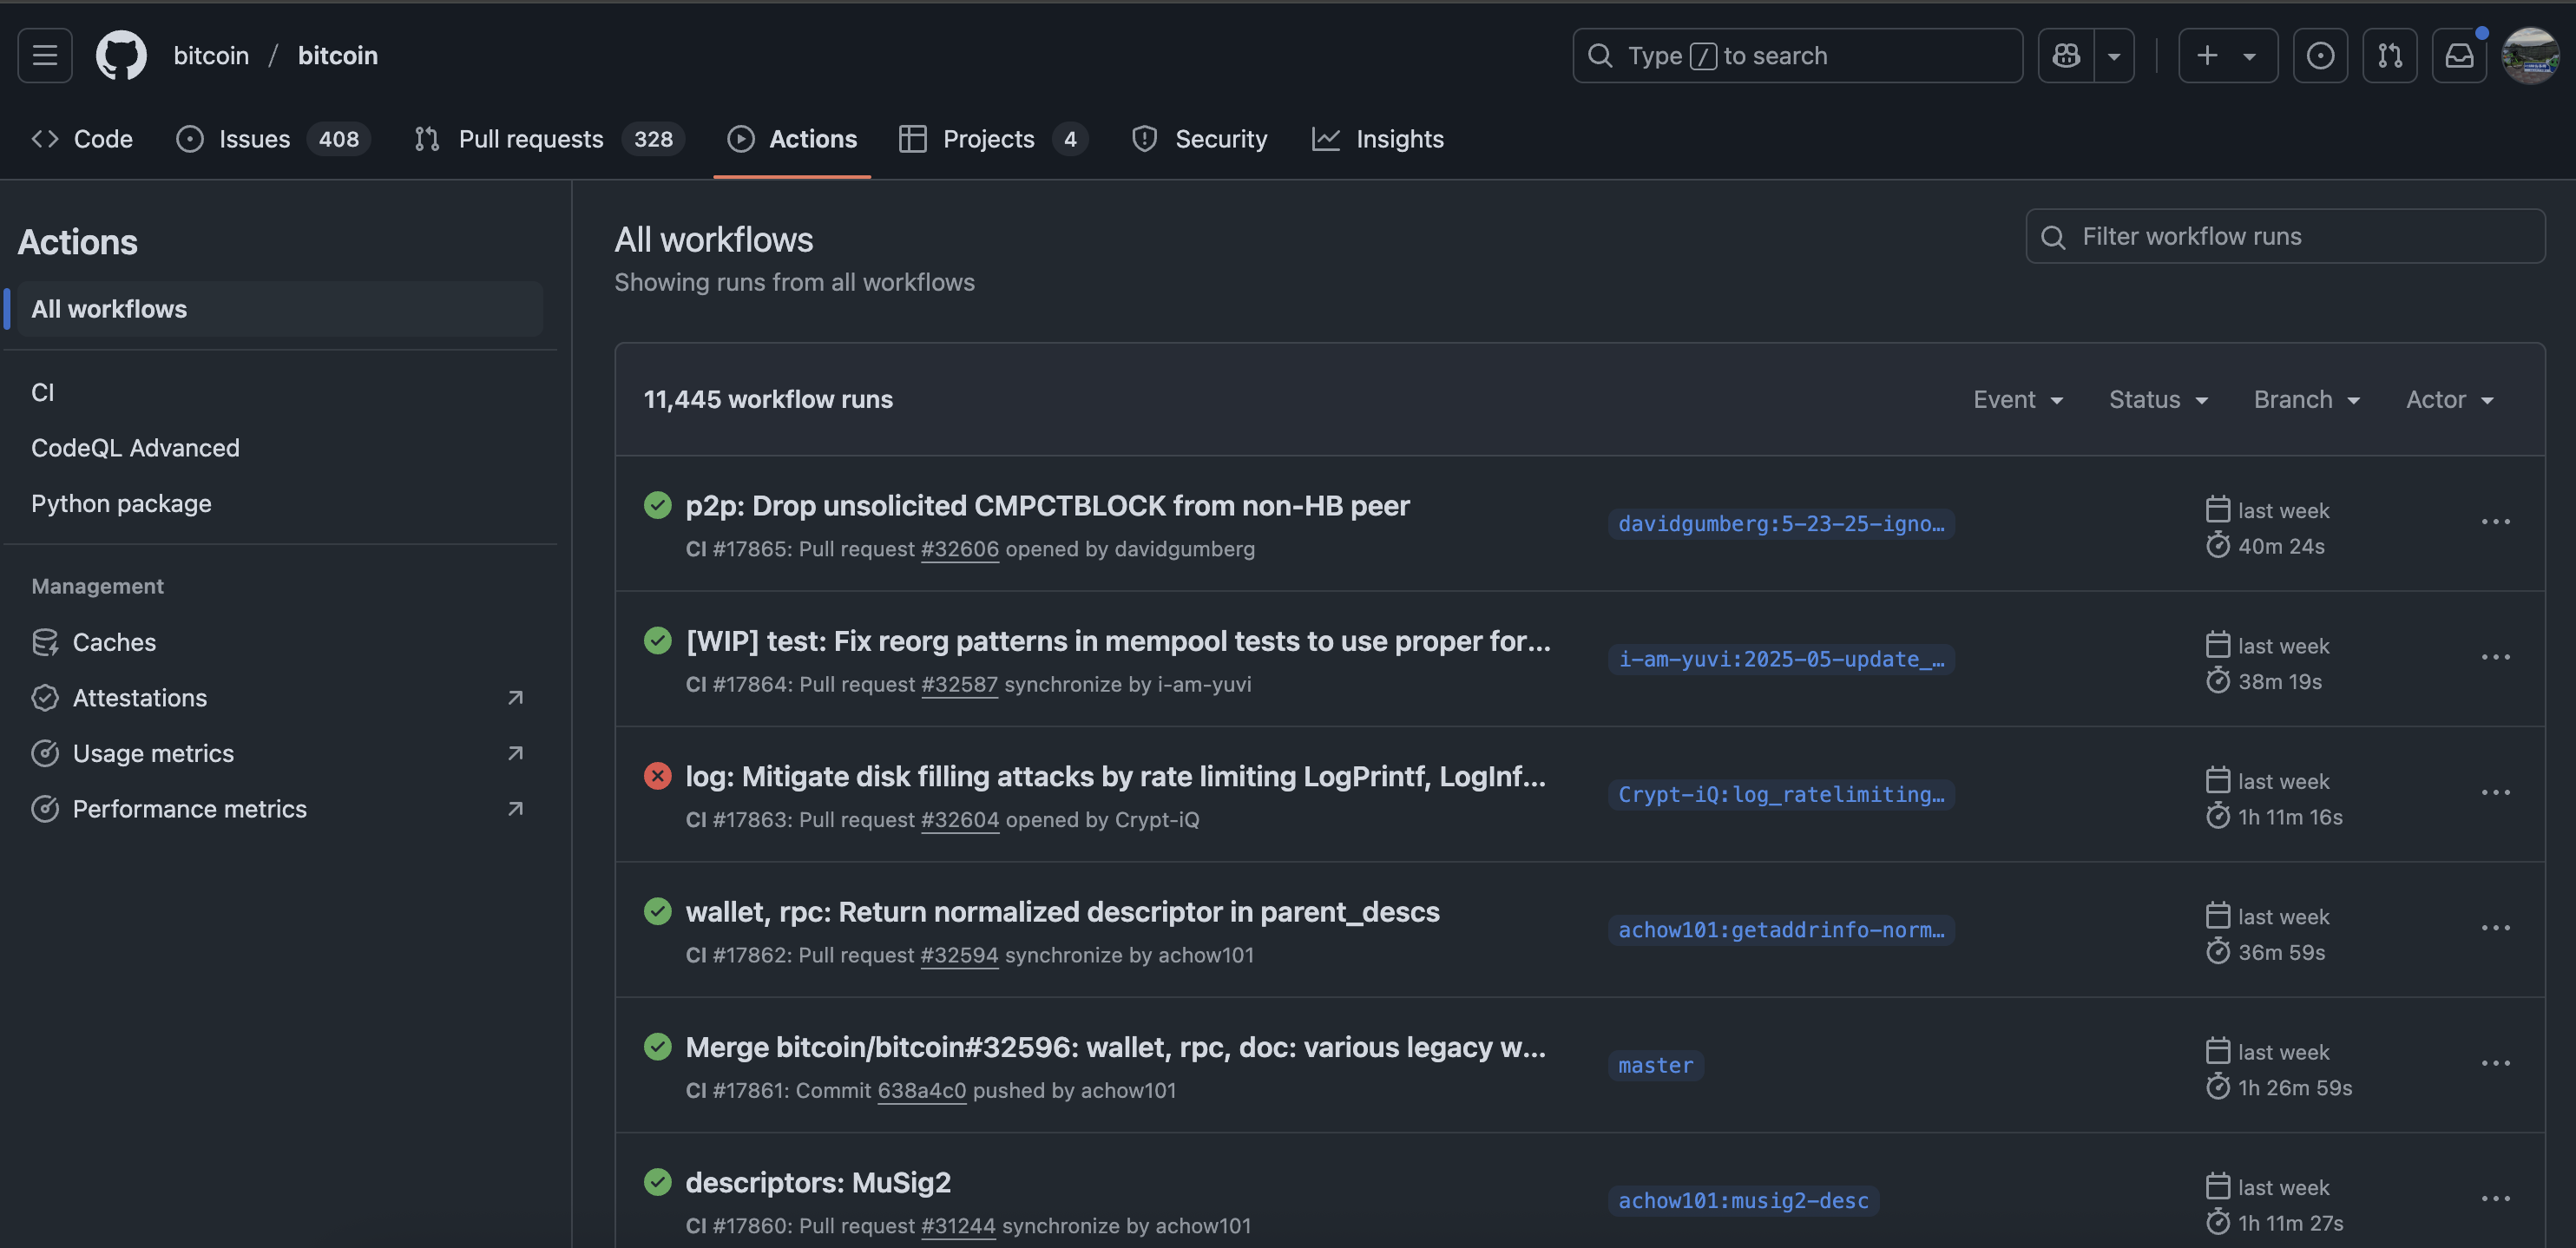Click the Performance metrics external link arrow

pos(515,809)
